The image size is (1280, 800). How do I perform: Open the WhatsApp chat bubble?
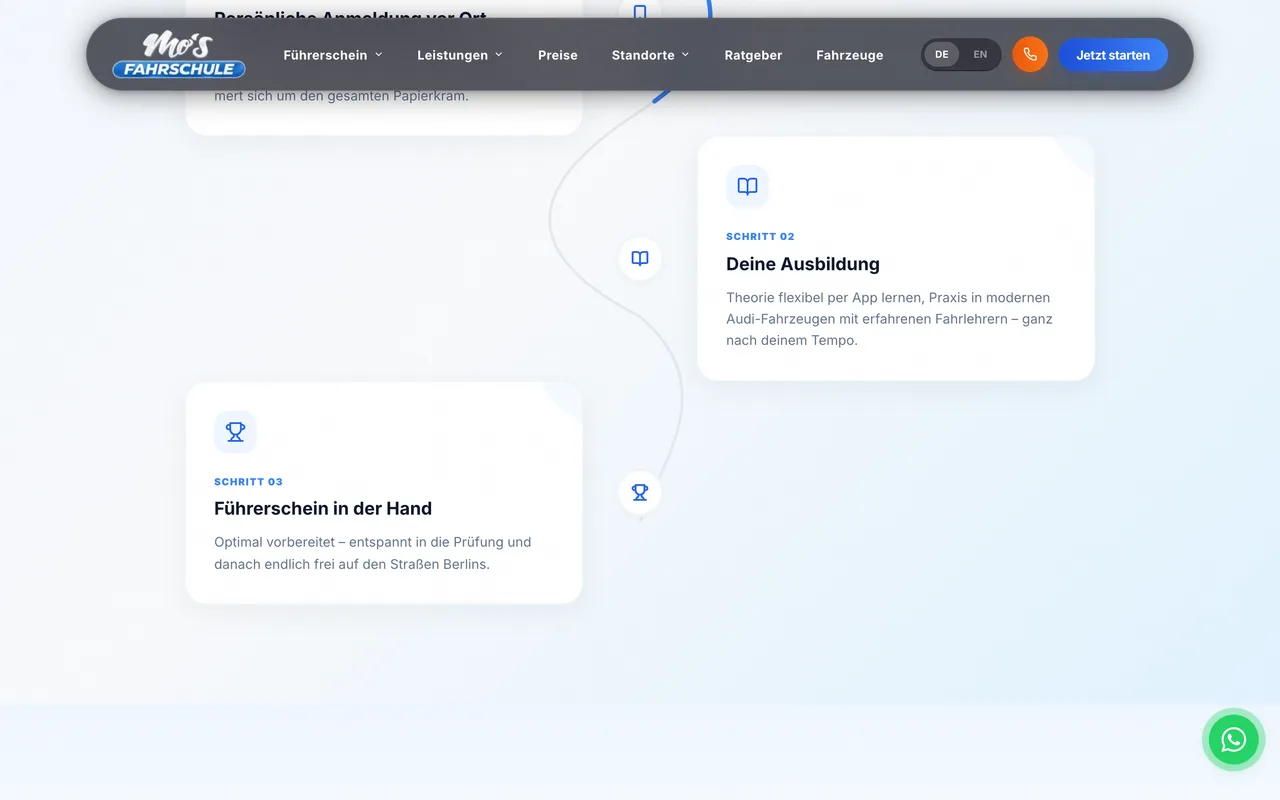[1234, 739]
